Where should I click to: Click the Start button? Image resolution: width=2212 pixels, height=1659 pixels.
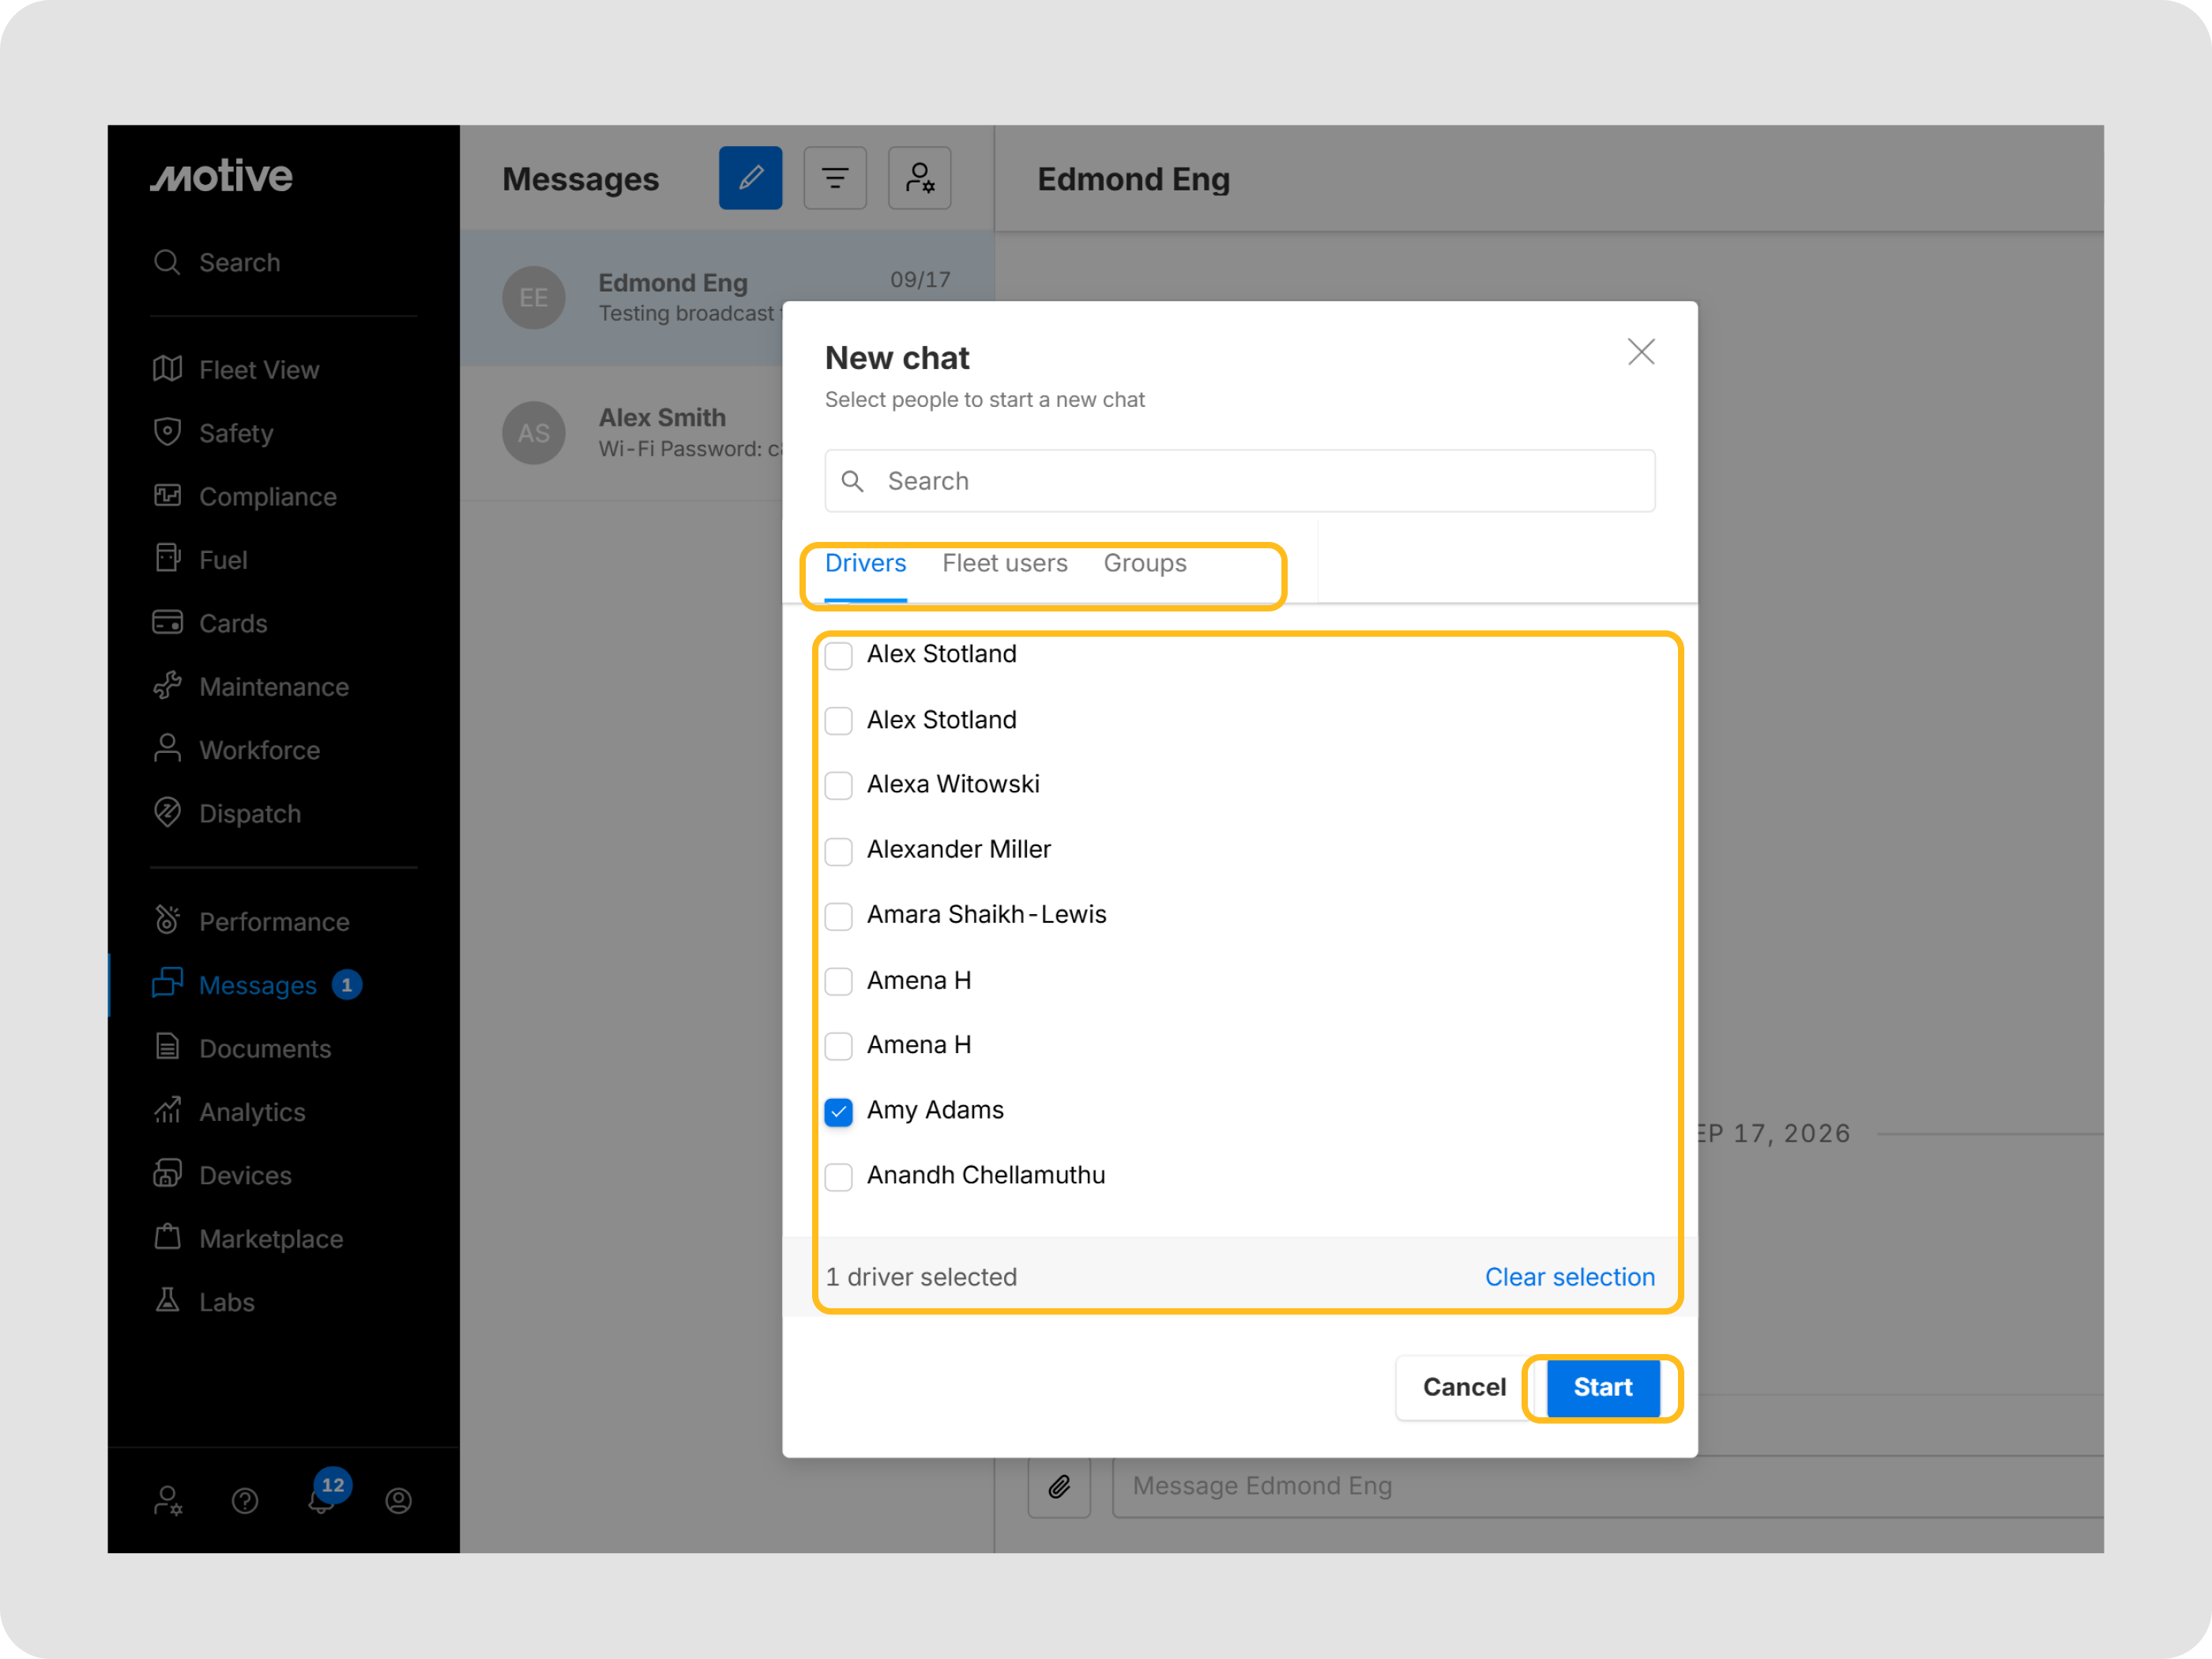1603,1387
